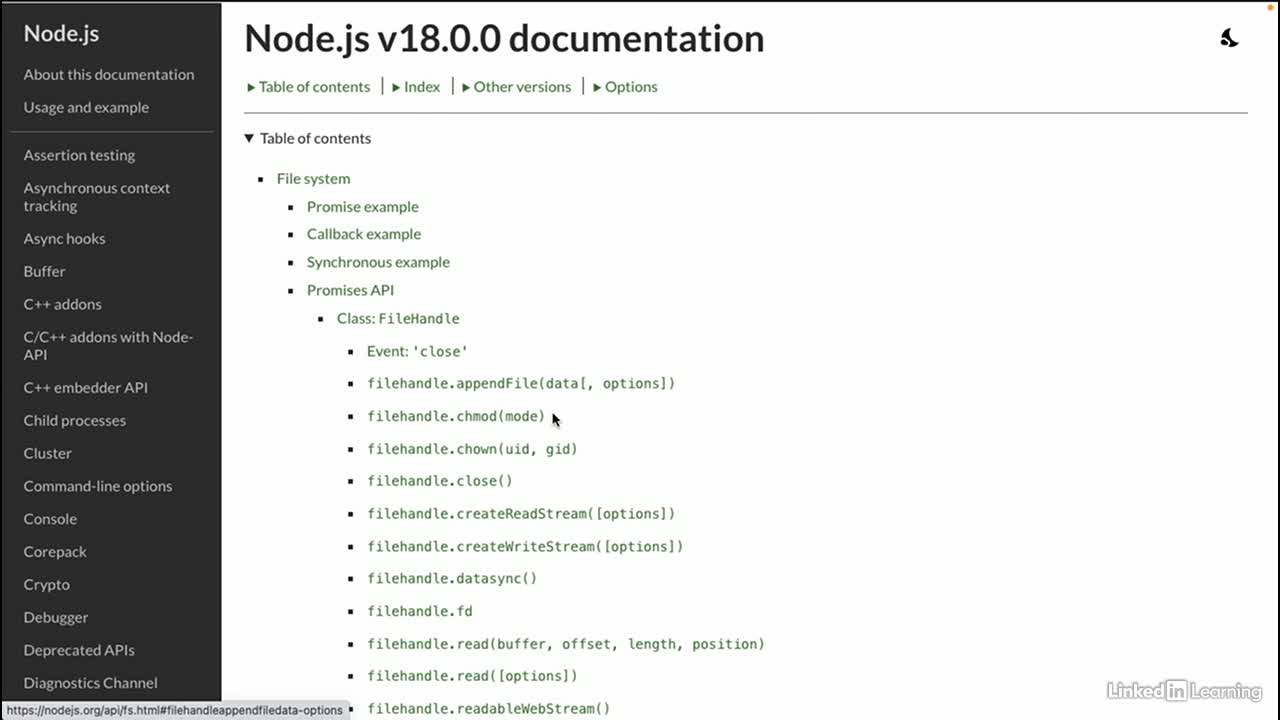The height and width of the screenshot is (720, 1280).
Task: Toggle dark mode with the moon icon
Action: pyautogui.click(x=1229, y=38)
